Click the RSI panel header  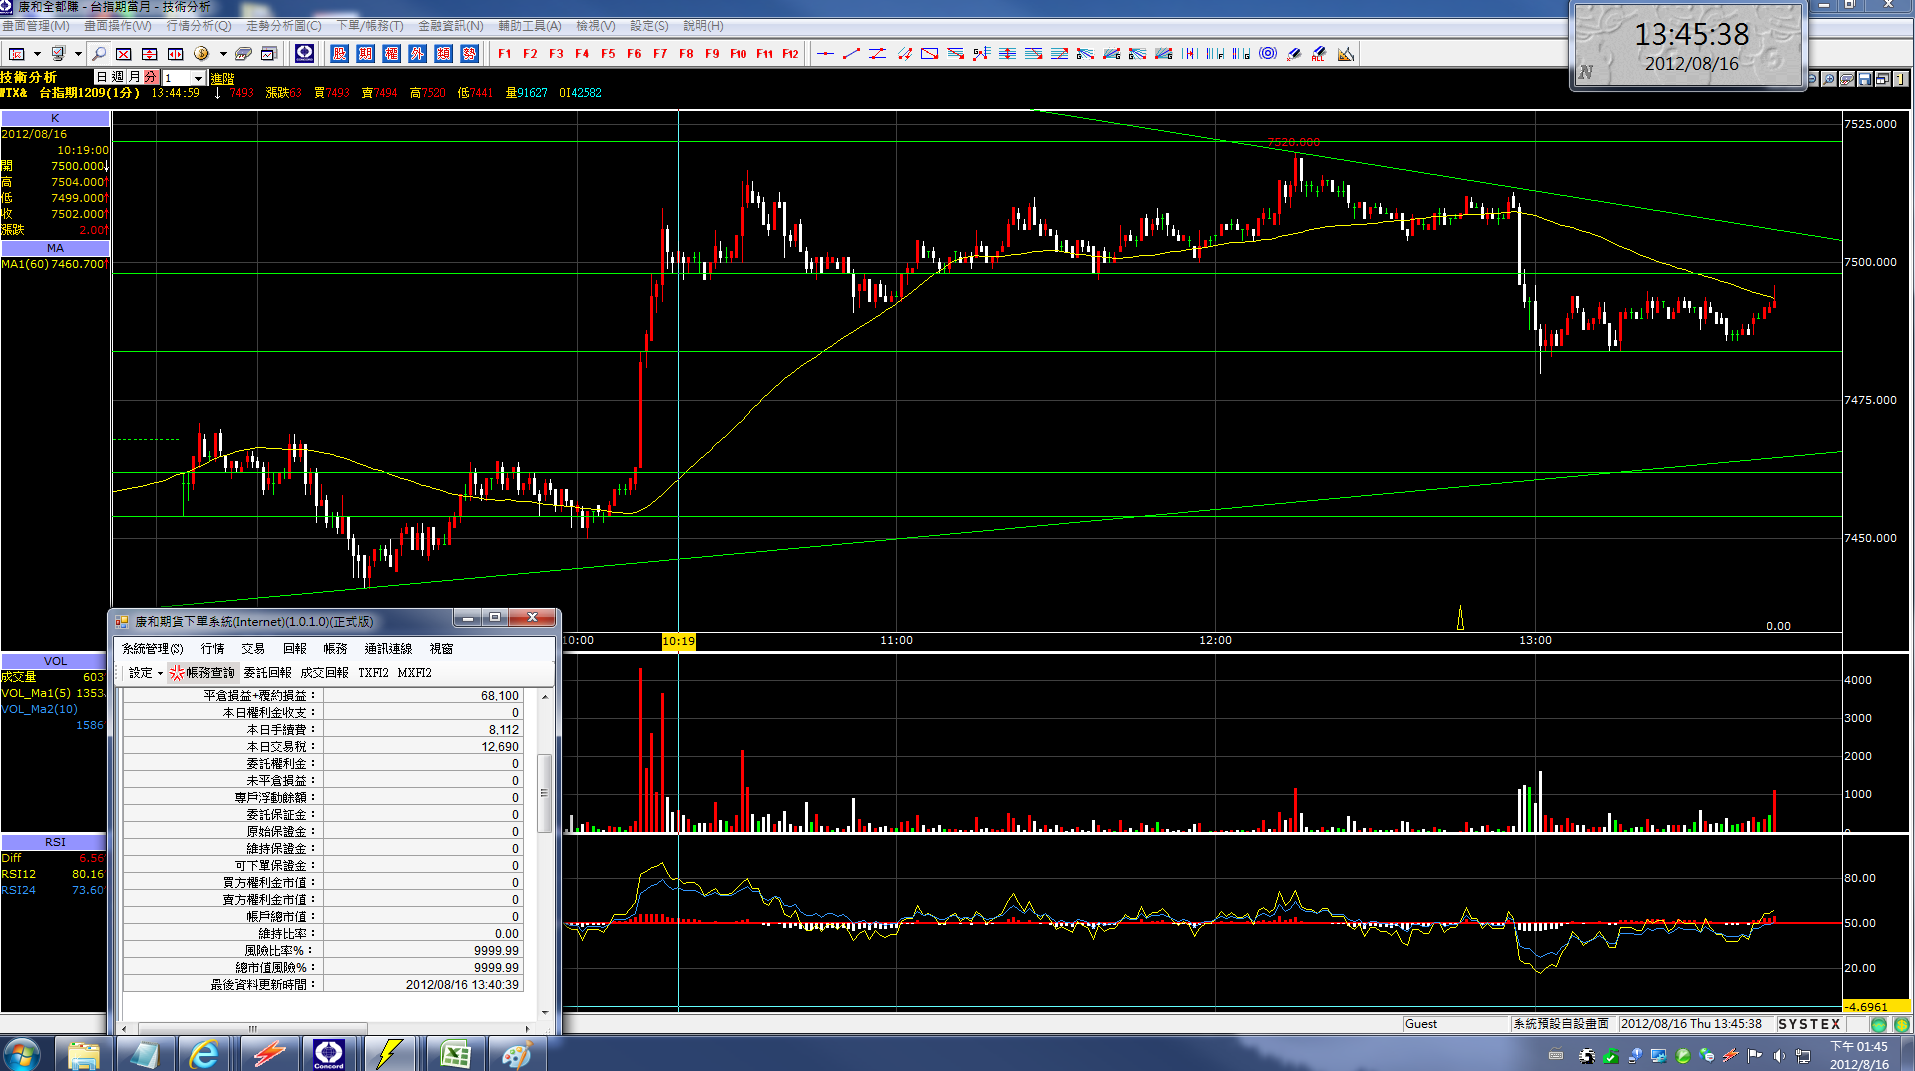tap(55, 842)
